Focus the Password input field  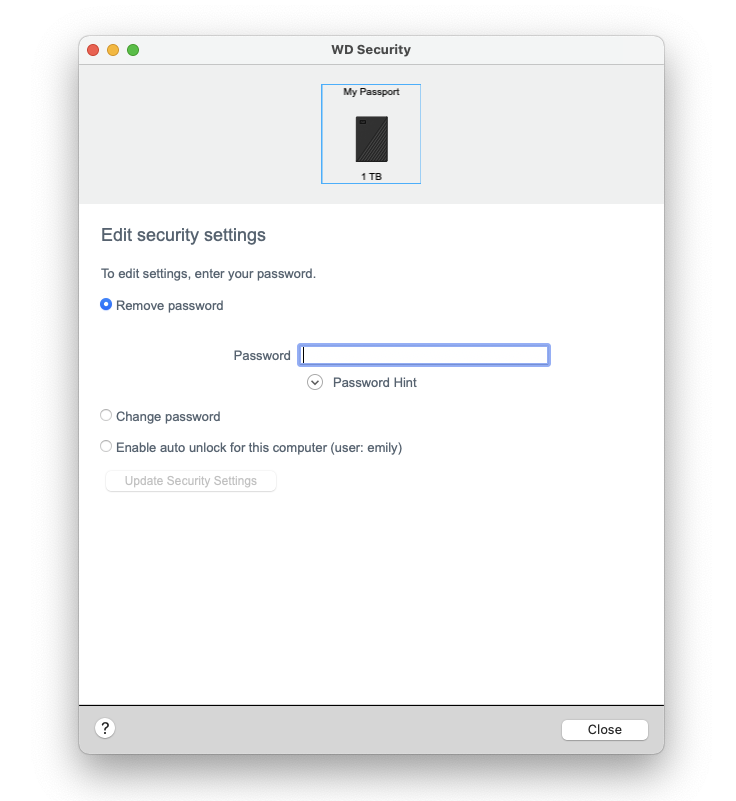click(424, 355)
